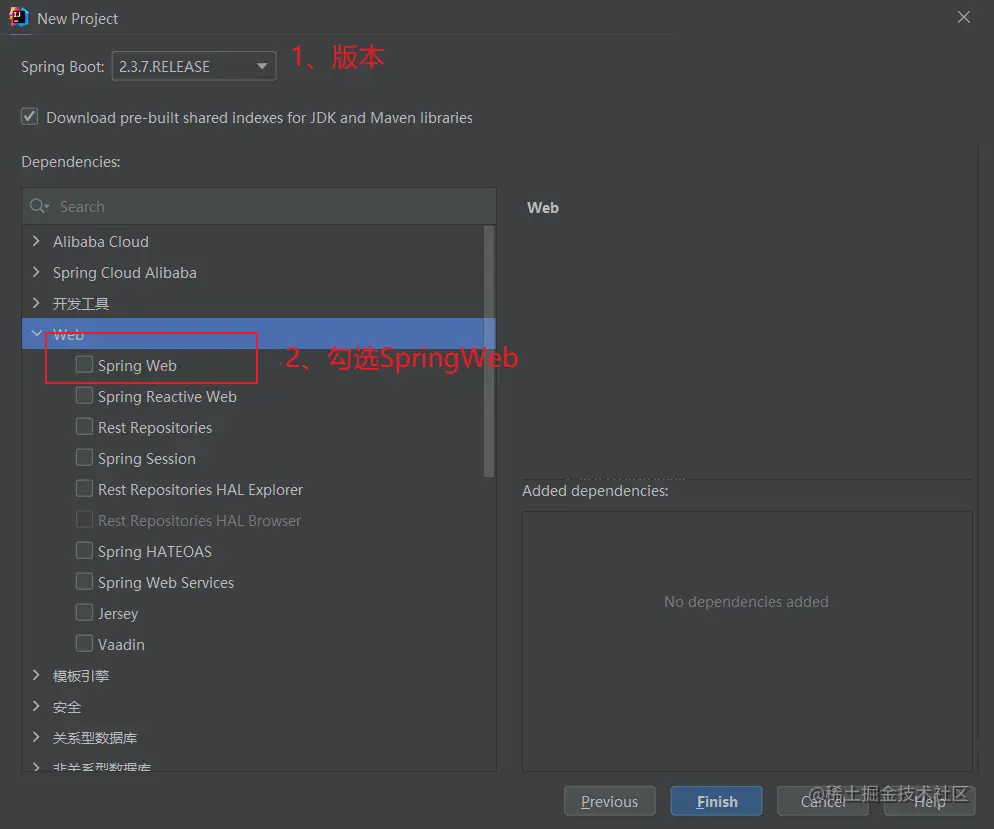This screenshot has width=994, height=829.
Task: Enable the Rest Repositories checkbox
Action: pos(84,427)
